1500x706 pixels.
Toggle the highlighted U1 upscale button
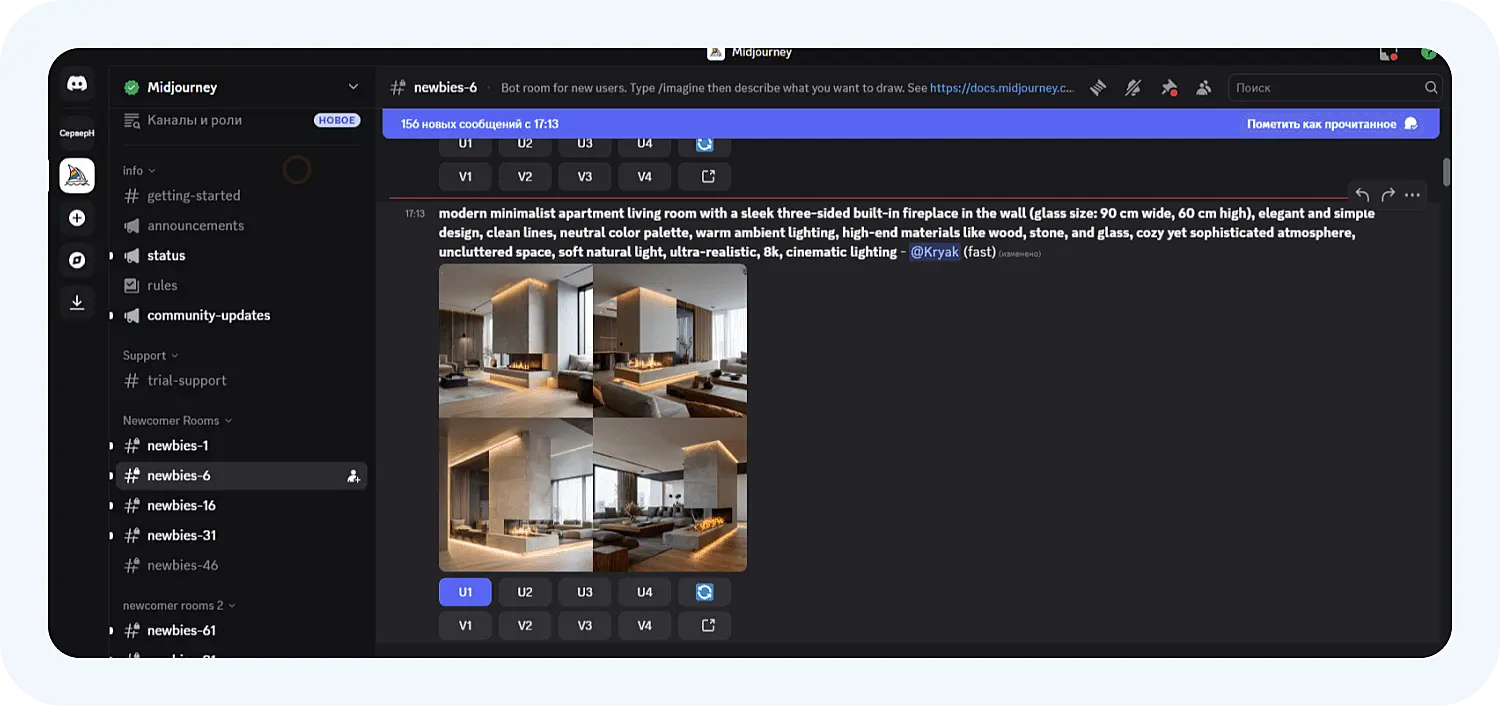click(465, 592)
